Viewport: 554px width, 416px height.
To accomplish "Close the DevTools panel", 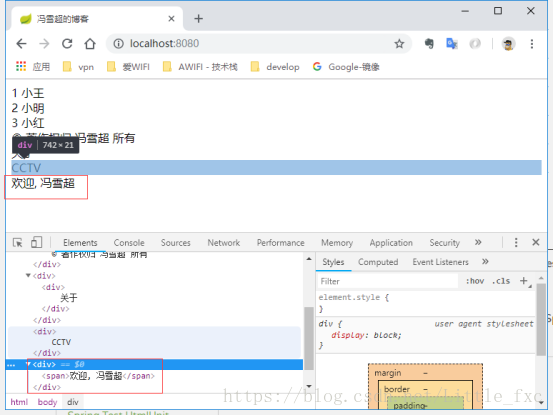I will pos(536,242).
